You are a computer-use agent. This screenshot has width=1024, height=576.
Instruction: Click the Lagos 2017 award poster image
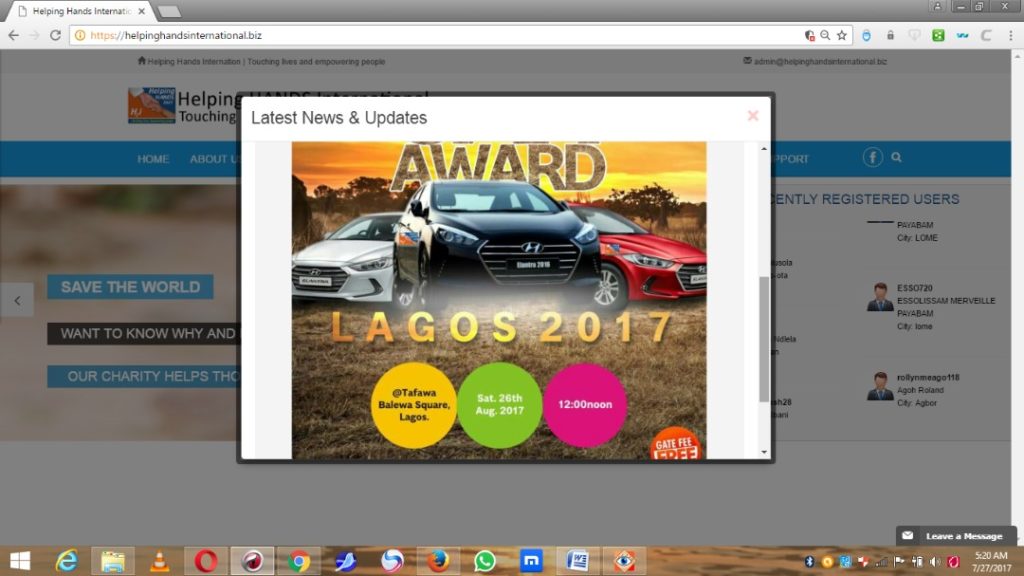[498, 300]
